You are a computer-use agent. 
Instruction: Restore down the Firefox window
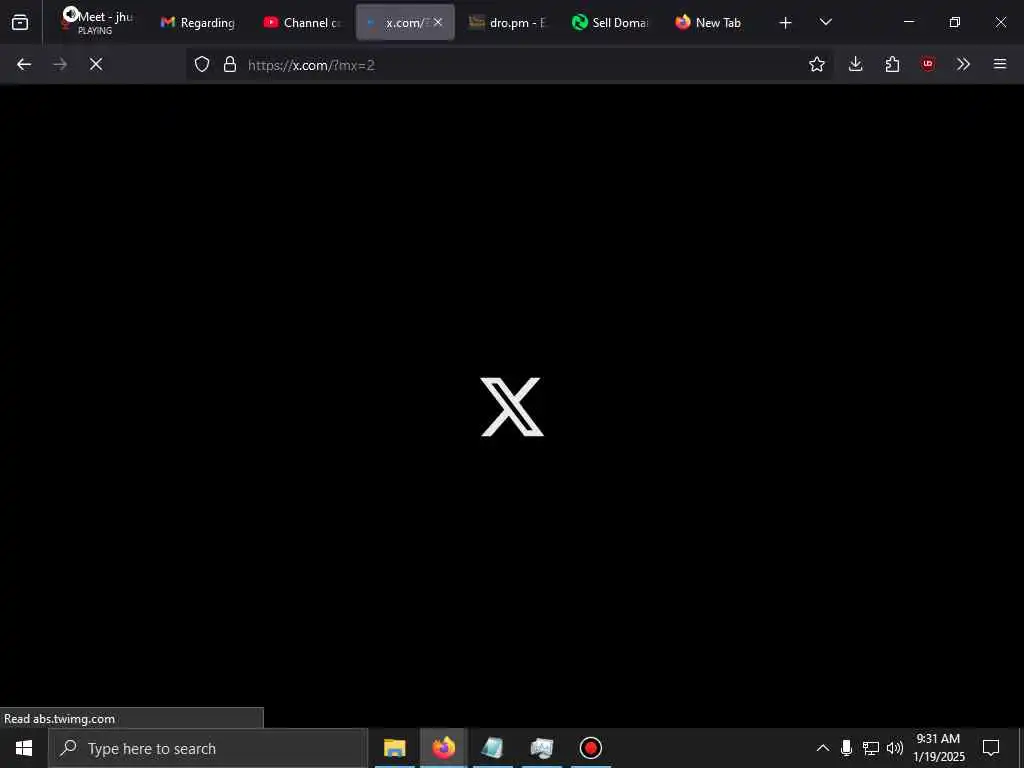955,22
